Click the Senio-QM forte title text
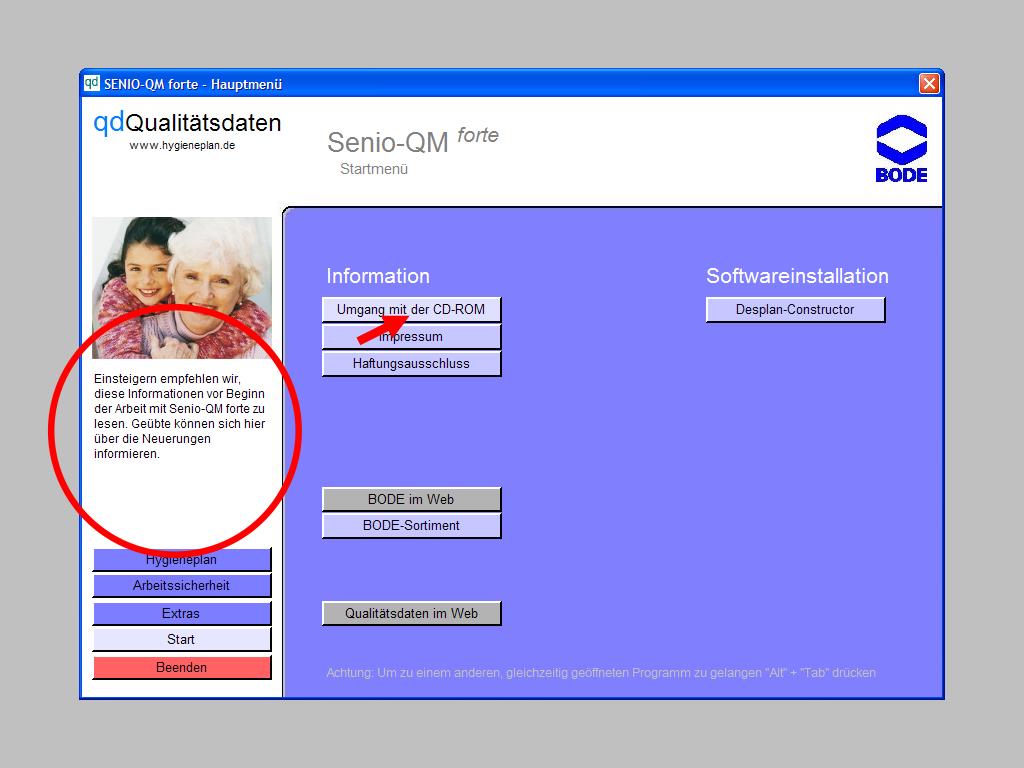The image size is (1024, 768). point(413,140)
